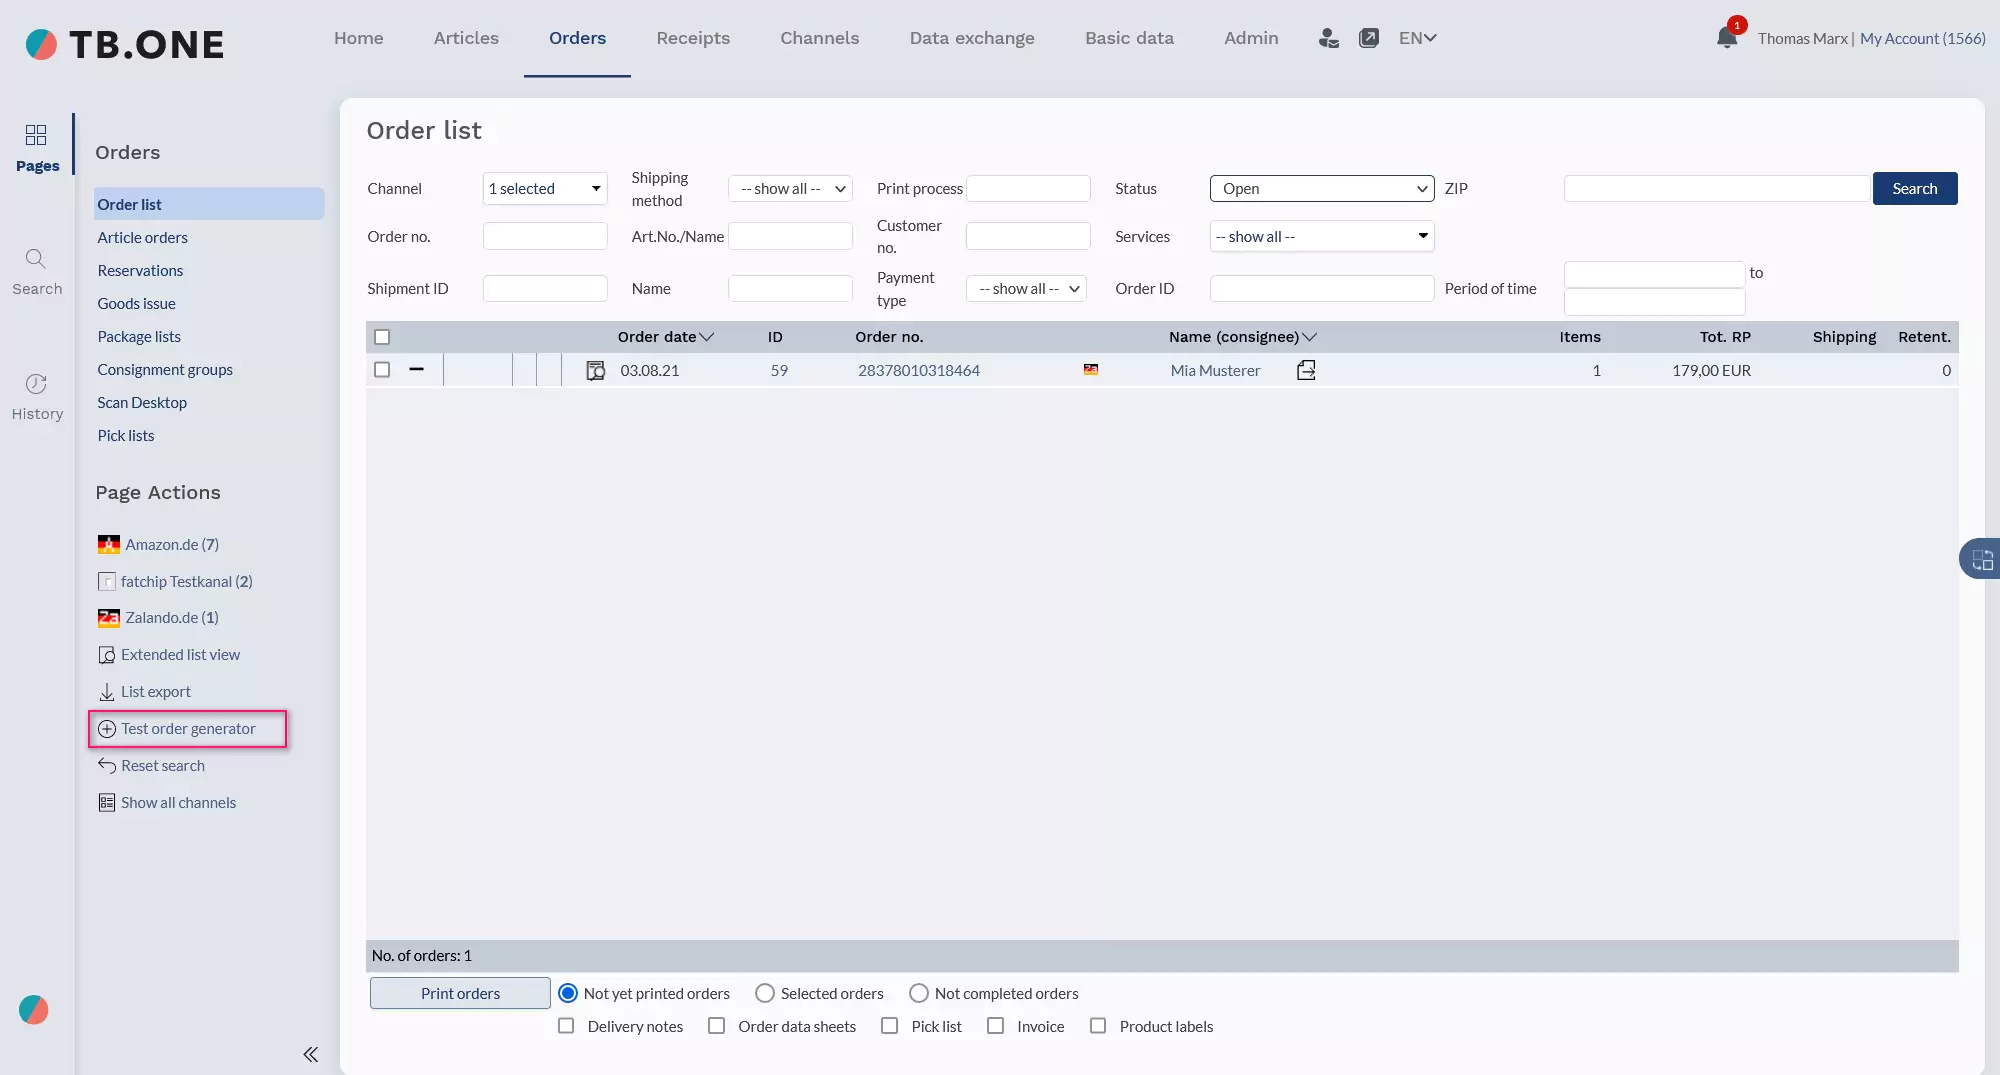
Task: Open Scan Desktop in sidebar
Action: (142, 403)
